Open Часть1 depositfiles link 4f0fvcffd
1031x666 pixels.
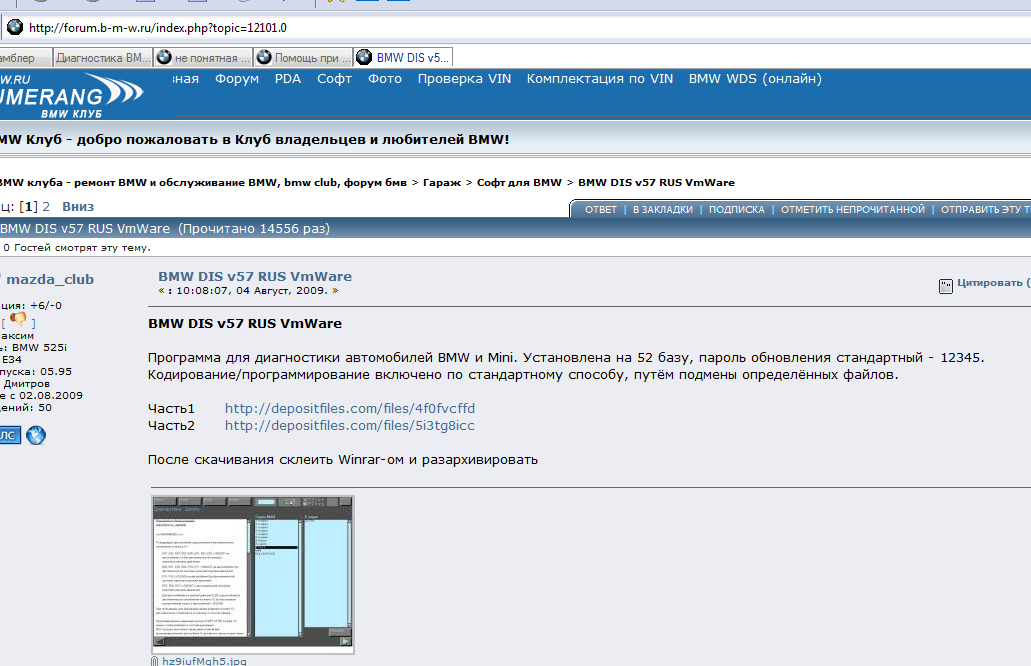[x=350, y=408]
